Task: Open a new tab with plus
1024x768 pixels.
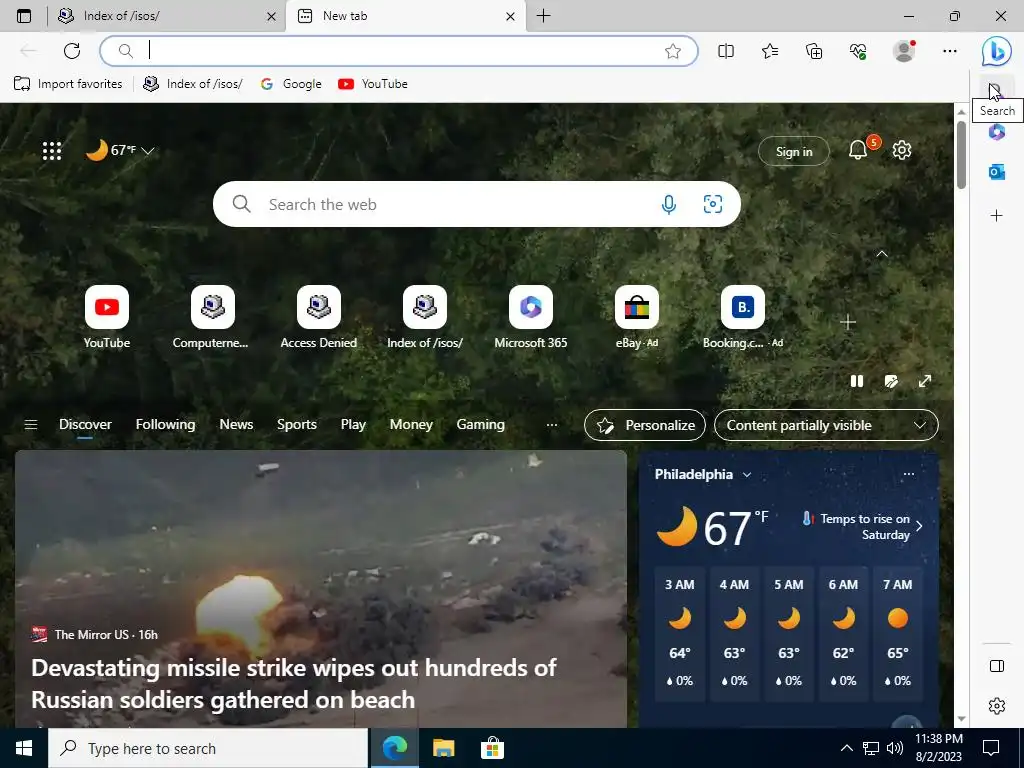Action: coord(543,16)
